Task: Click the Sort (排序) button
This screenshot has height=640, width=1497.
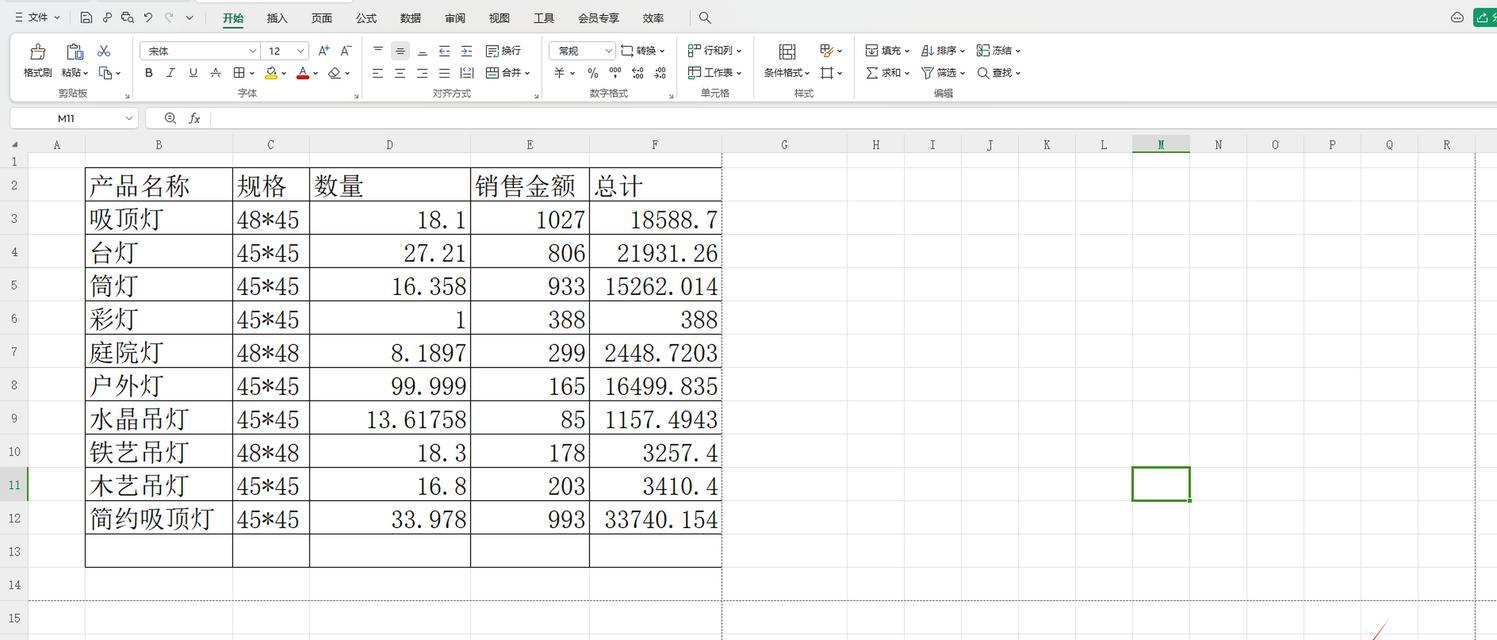Action: (943, 50)
